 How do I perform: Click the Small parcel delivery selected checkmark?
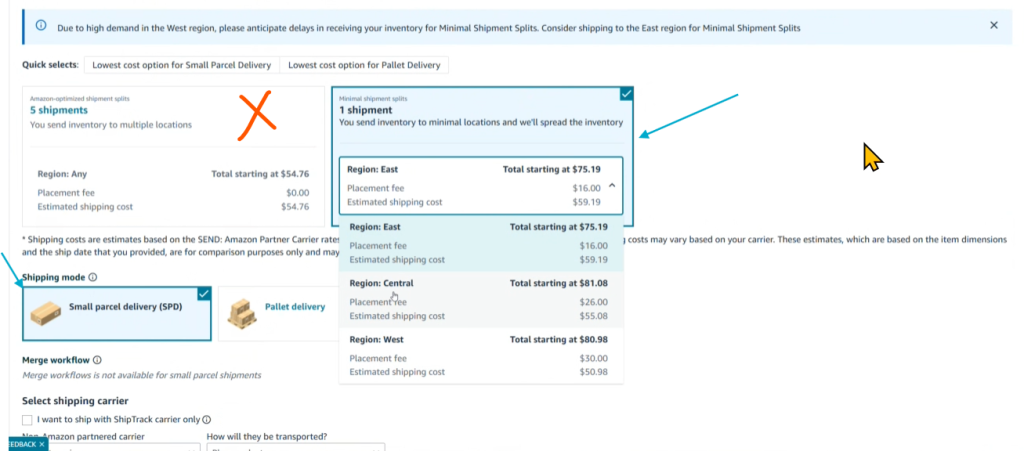point(204,293)
